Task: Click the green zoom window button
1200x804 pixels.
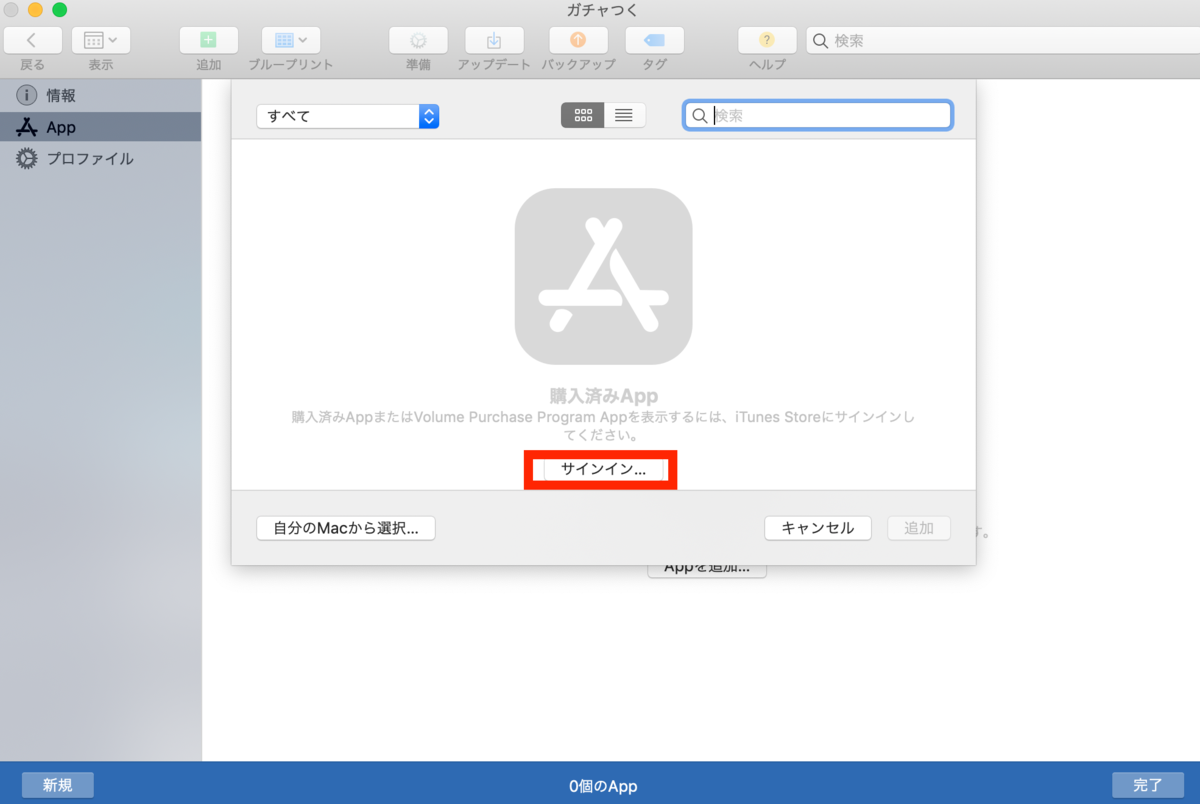Action: 59,10
